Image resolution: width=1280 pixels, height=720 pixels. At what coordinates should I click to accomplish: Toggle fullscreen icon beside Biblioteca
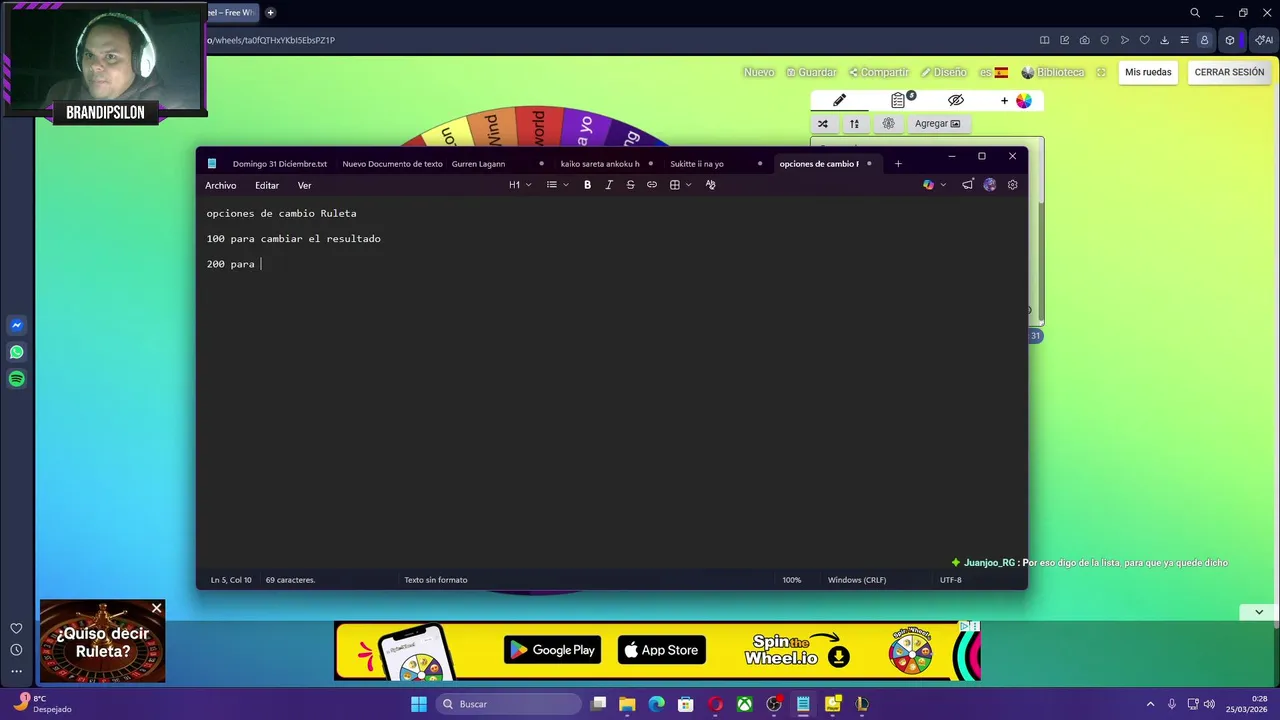(x=1101, y=72)
